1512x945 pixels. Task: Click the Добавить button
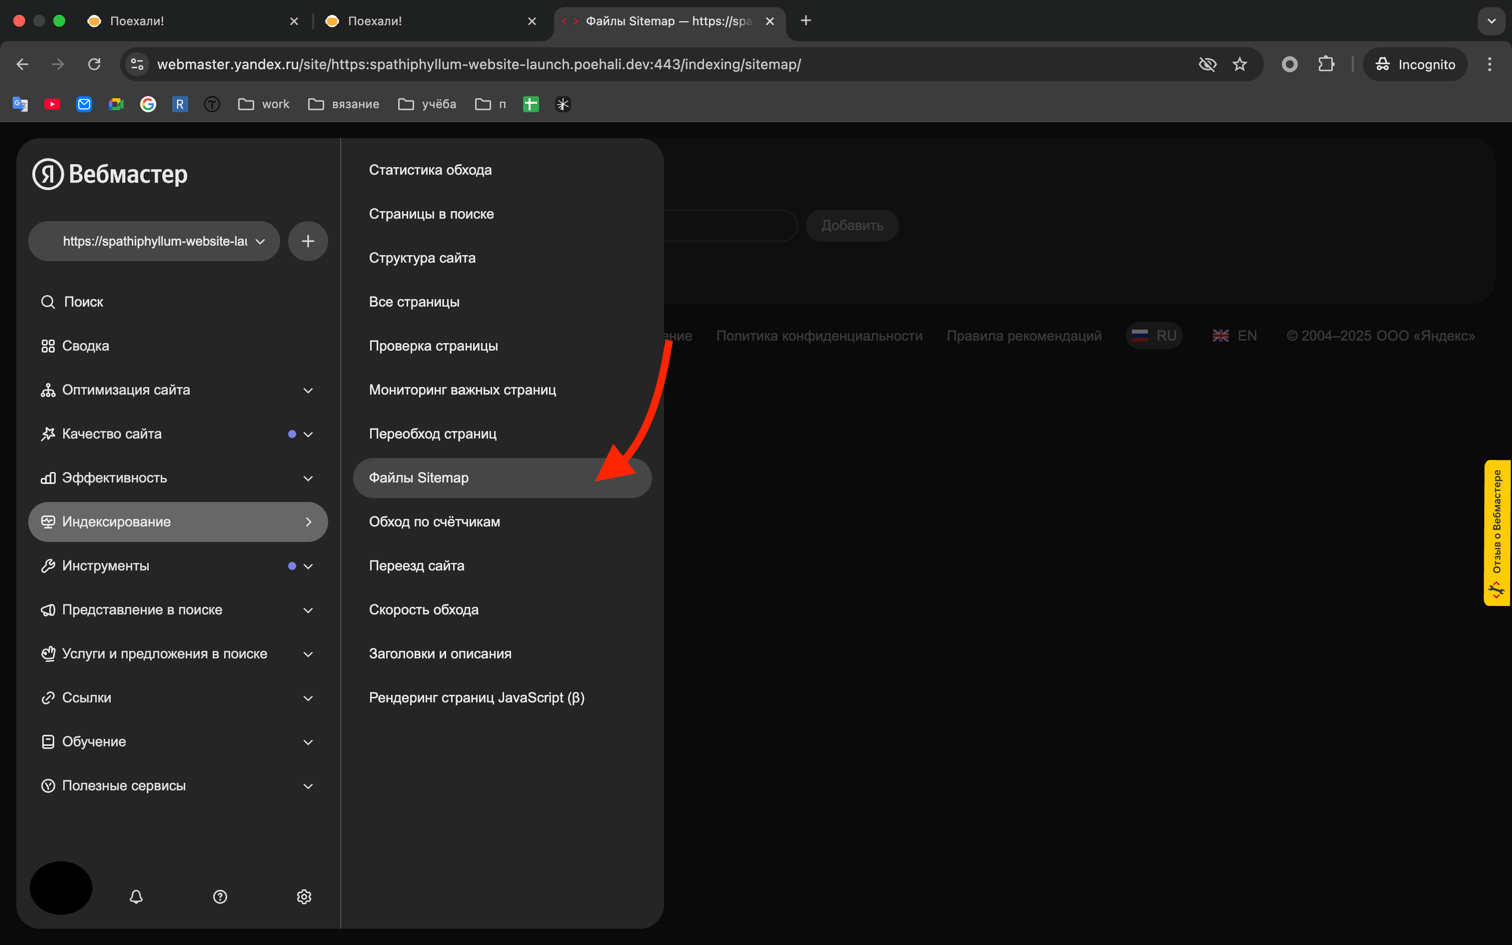pos(851,225)
